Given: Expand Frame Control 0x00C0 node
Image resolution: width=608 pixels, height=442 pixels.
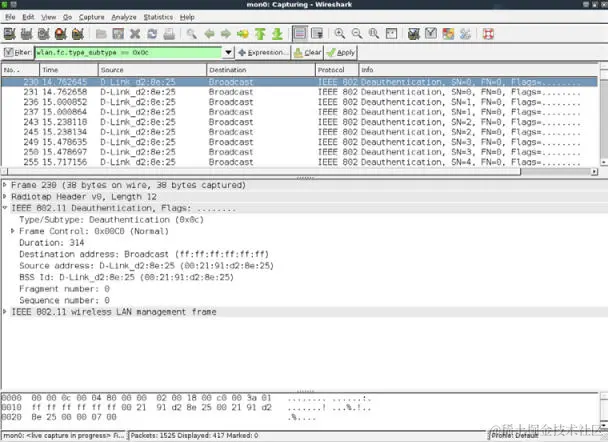Looking at the screenshot, I should tap(12, 231).
